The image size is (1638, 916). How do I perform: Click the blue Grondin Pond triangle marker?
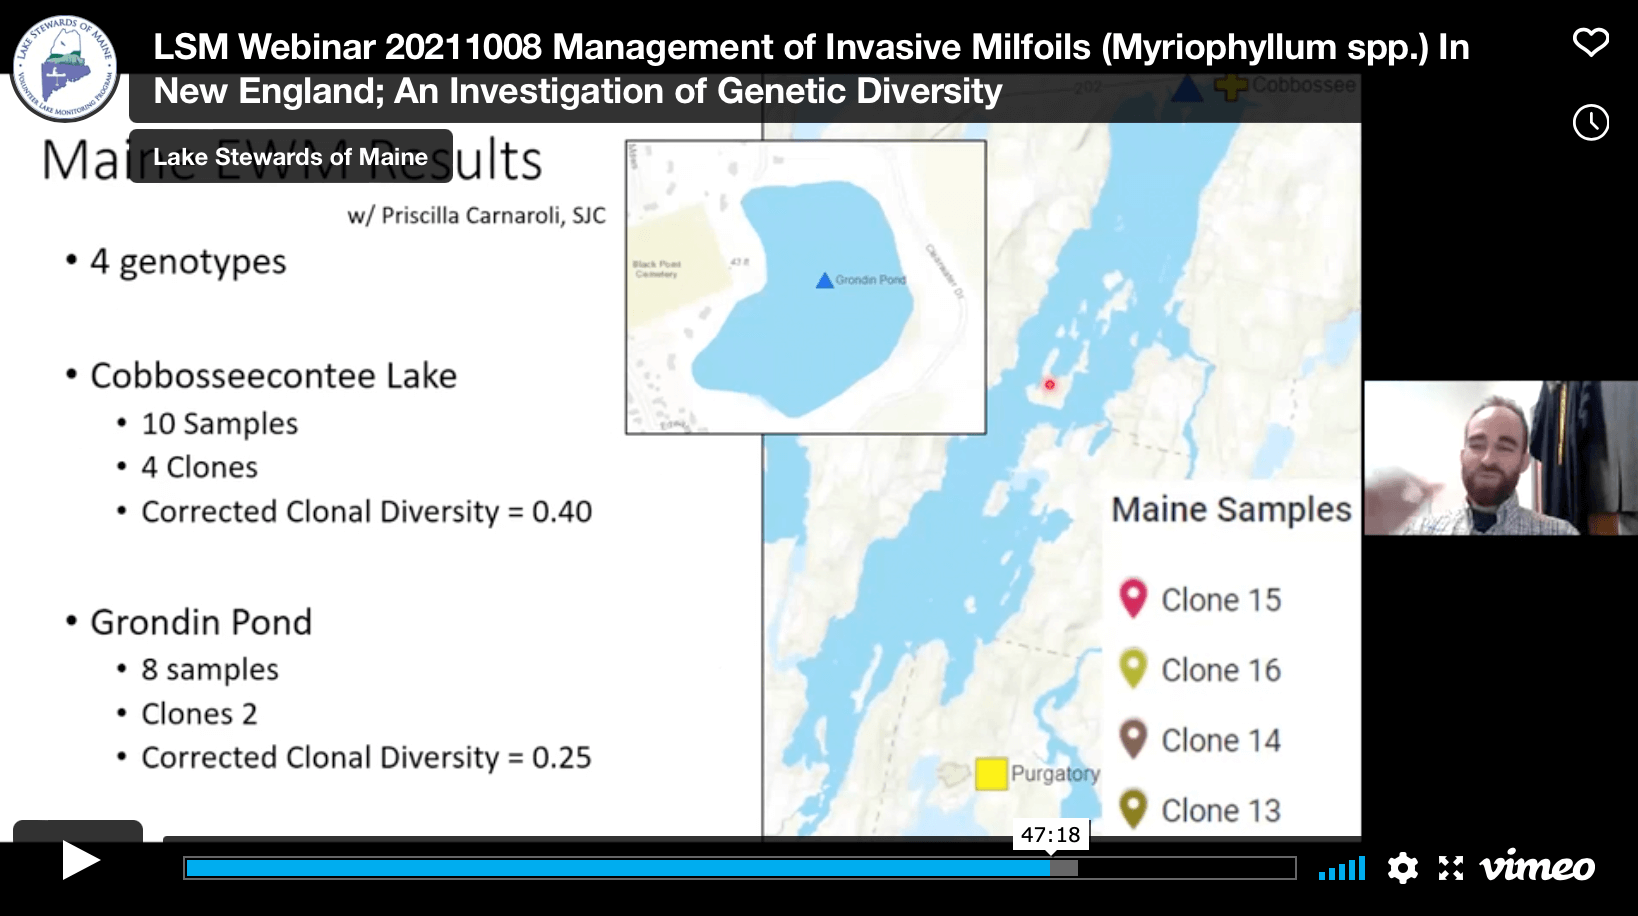click(824, 281)
